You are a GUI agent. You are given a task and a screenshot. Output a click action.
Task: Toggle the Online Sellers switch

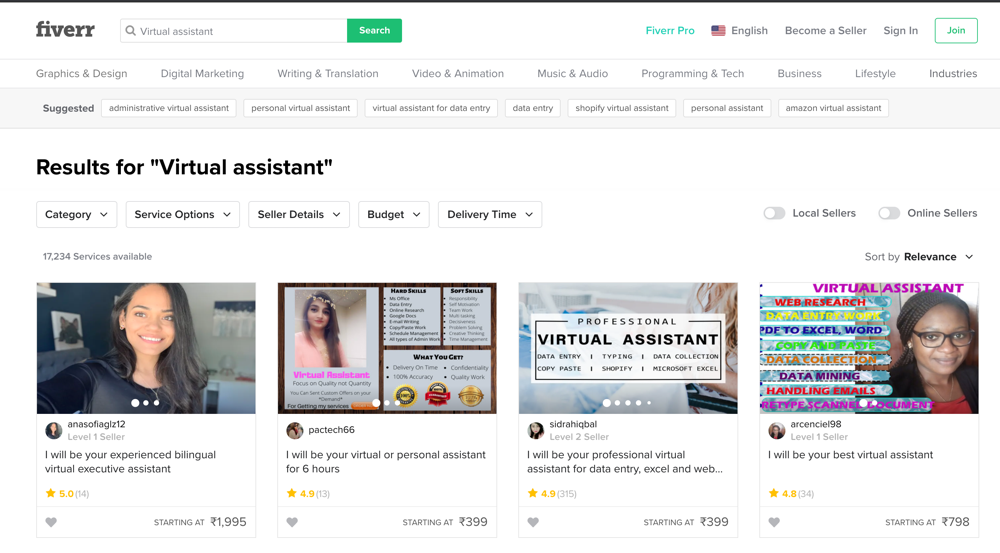(889, 214)
